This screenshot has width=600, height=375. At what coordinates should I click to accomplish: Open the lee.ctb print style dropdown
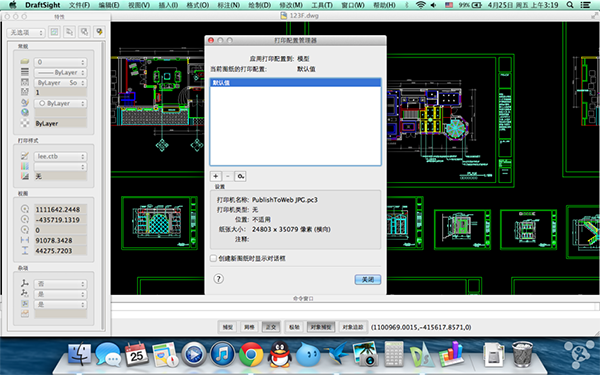point(60,156)
